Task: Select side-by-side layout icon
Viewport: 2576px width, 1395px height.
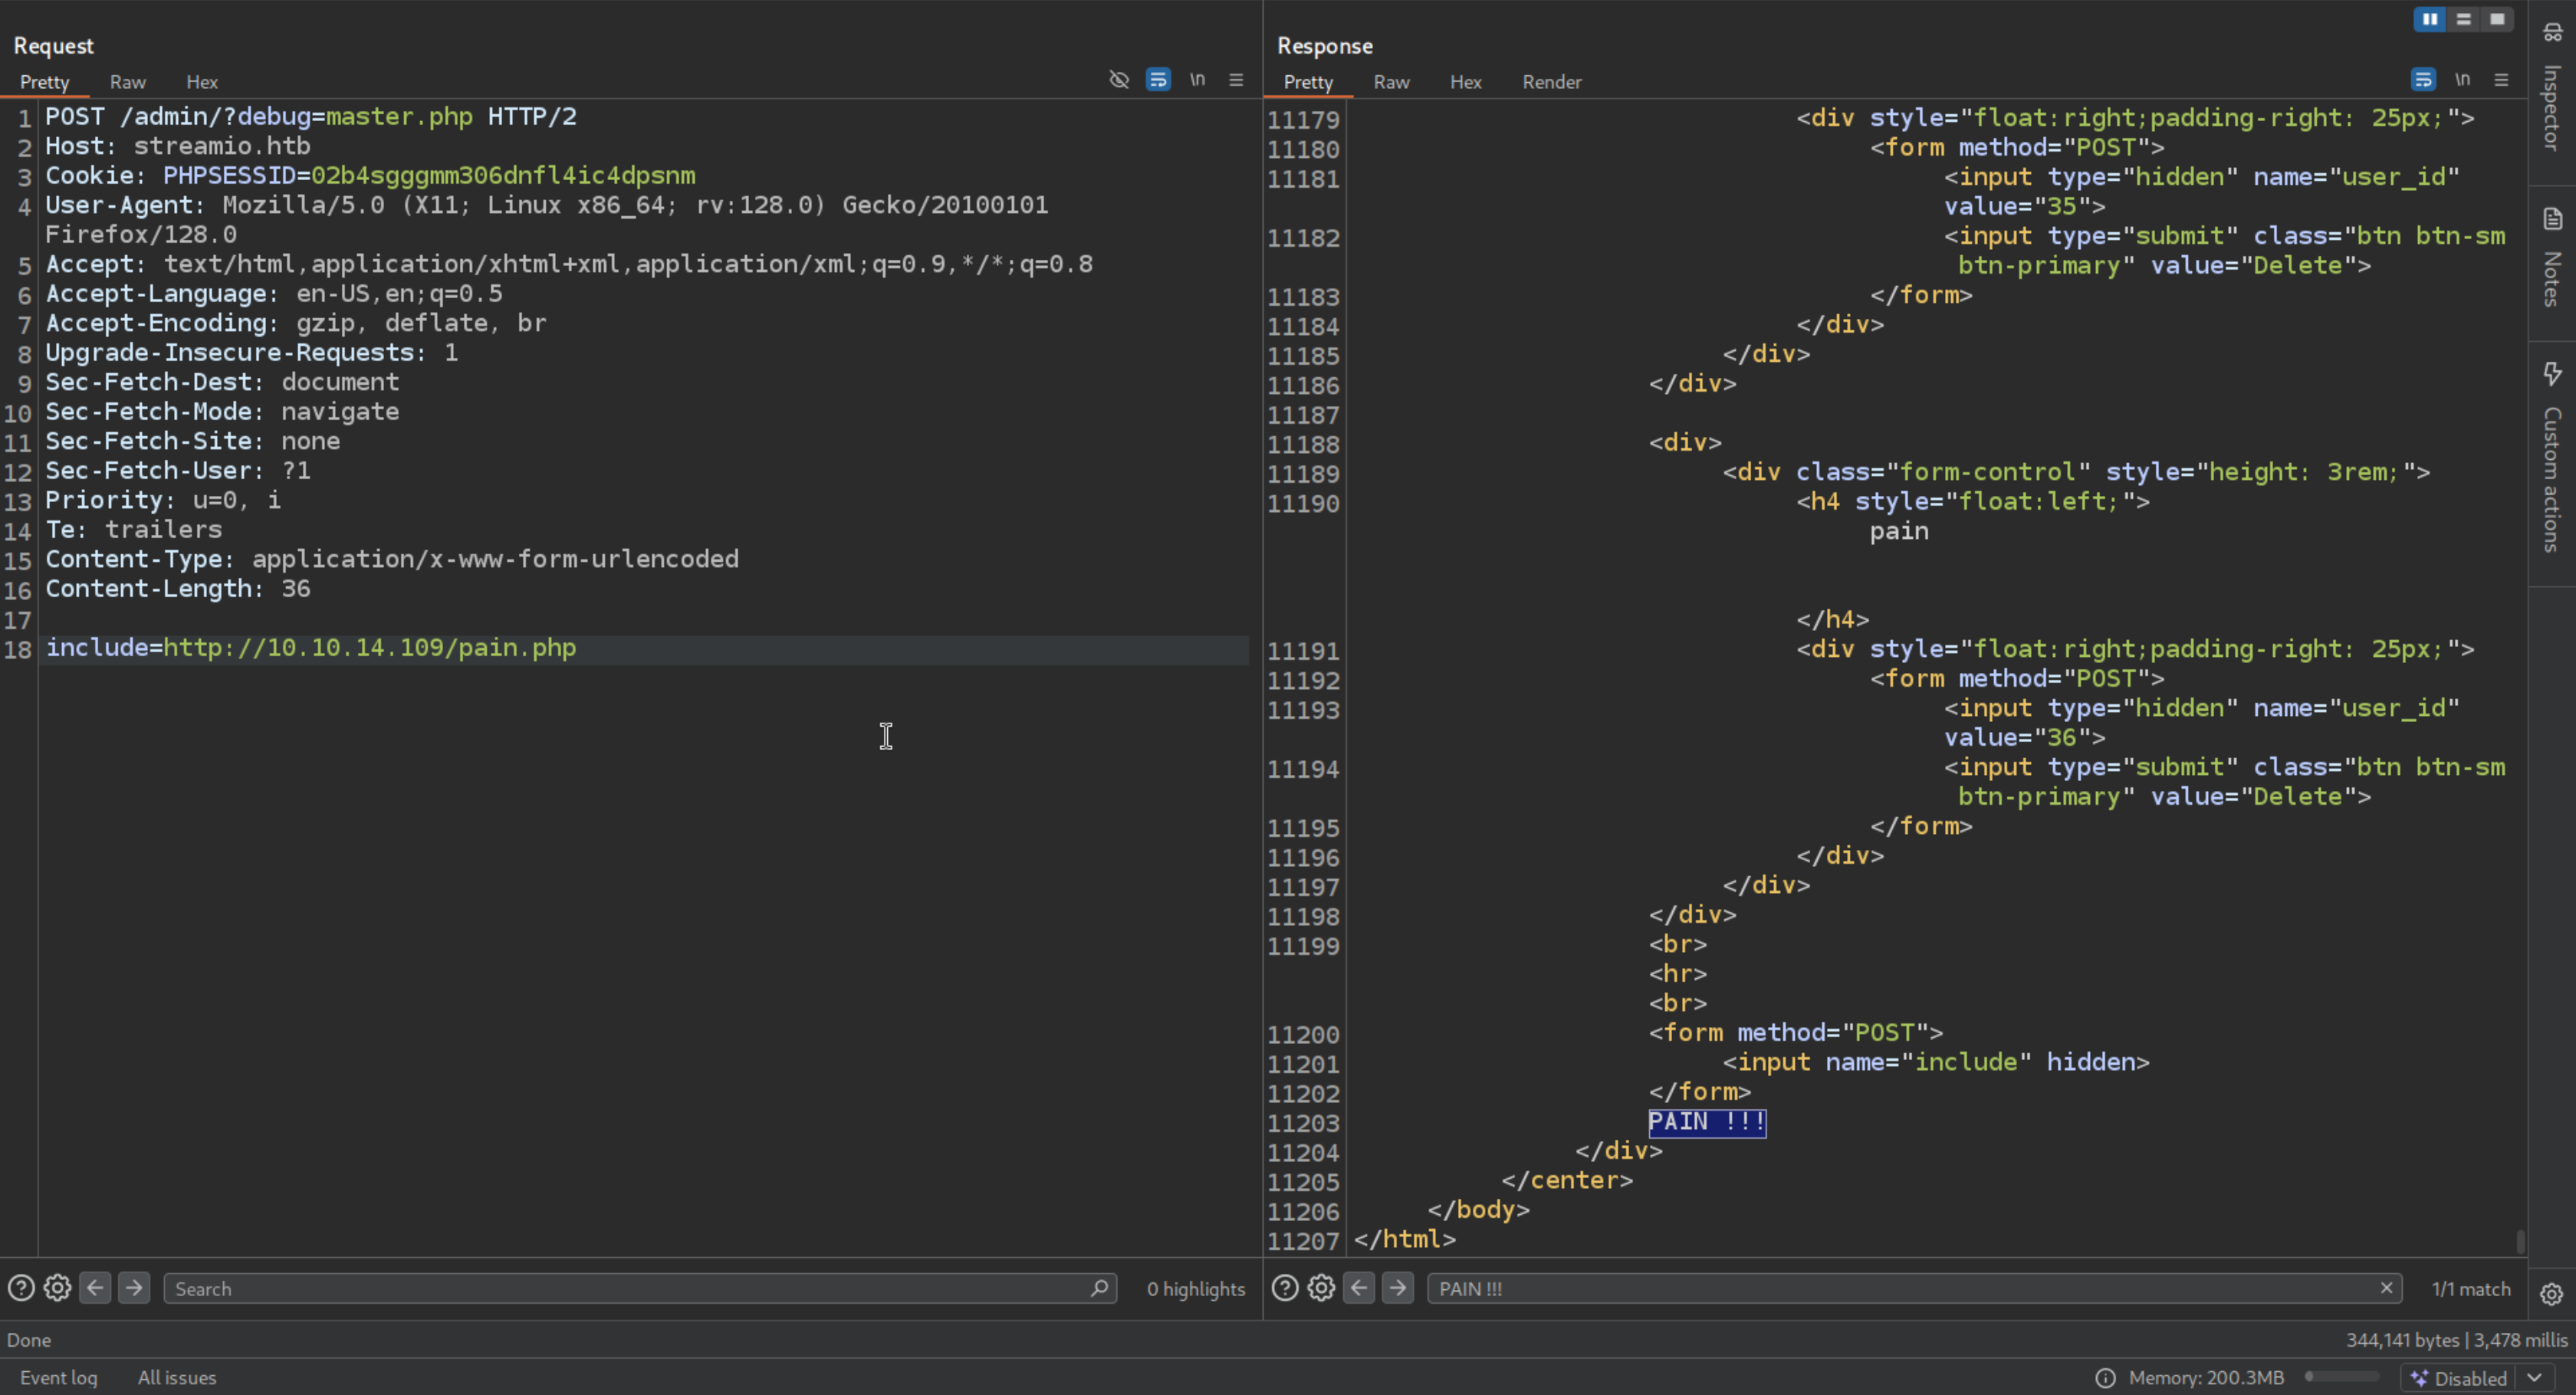Action: click(x=2429, y=19)
